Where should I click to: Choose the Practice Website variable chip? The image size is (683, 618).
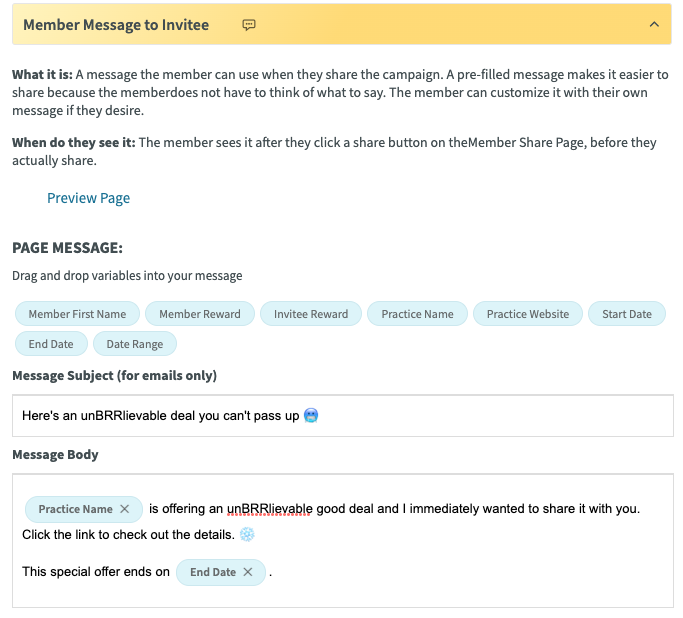coord(527,314)
